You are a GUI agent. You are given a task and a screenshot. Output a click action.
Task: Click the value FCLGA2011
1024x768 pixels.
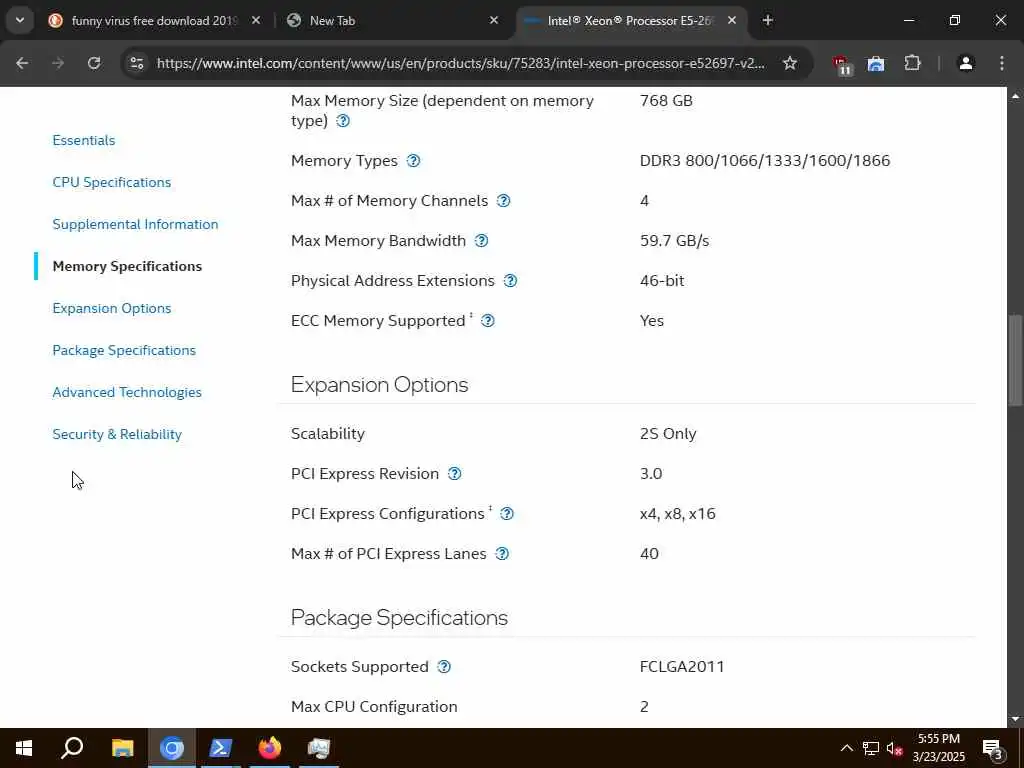682,667
